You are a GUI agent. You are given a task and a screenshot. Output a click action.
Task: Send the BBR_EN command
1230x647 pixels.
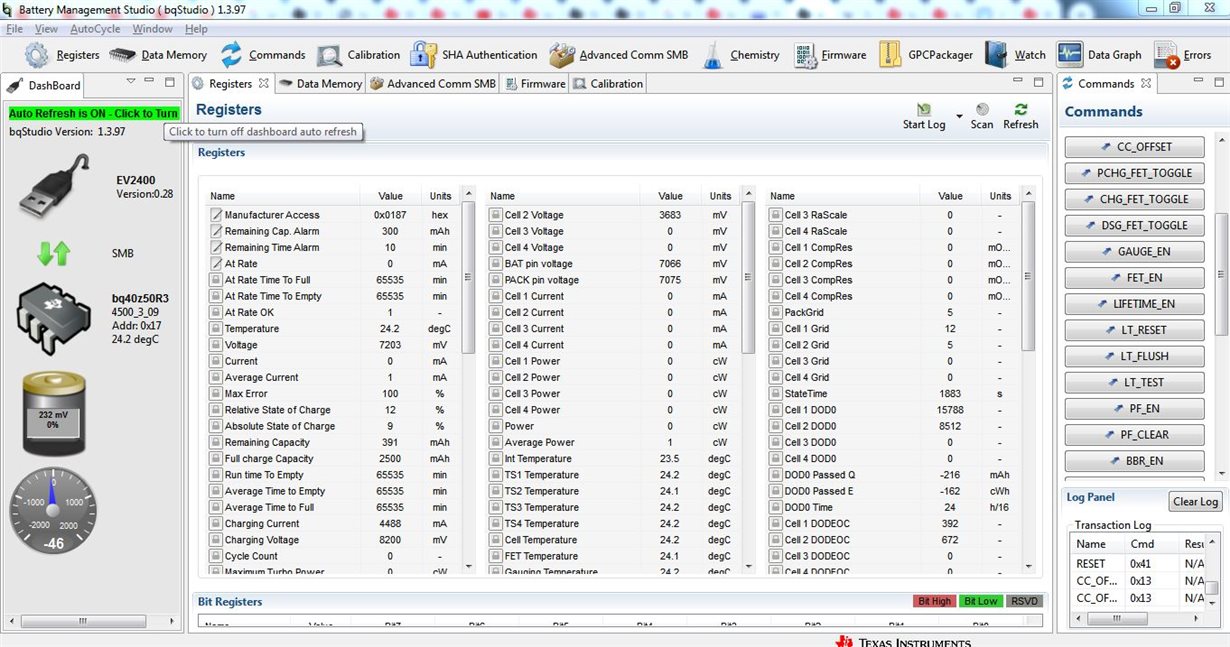click(1135, 461)
